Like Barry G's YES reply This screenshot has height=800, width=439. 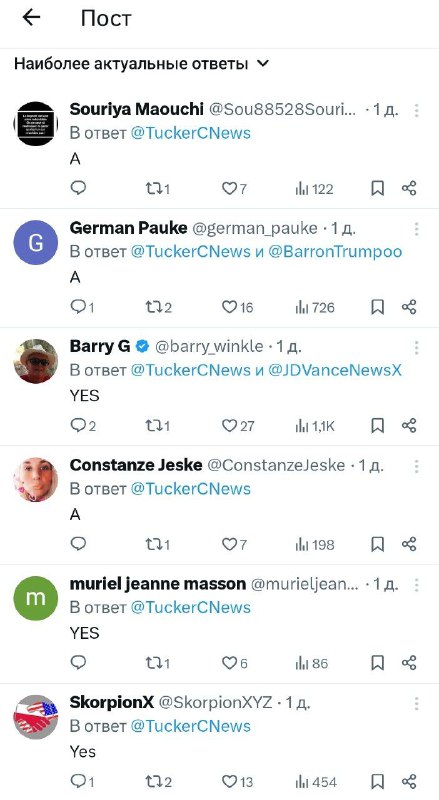click(x=238, y=426)
